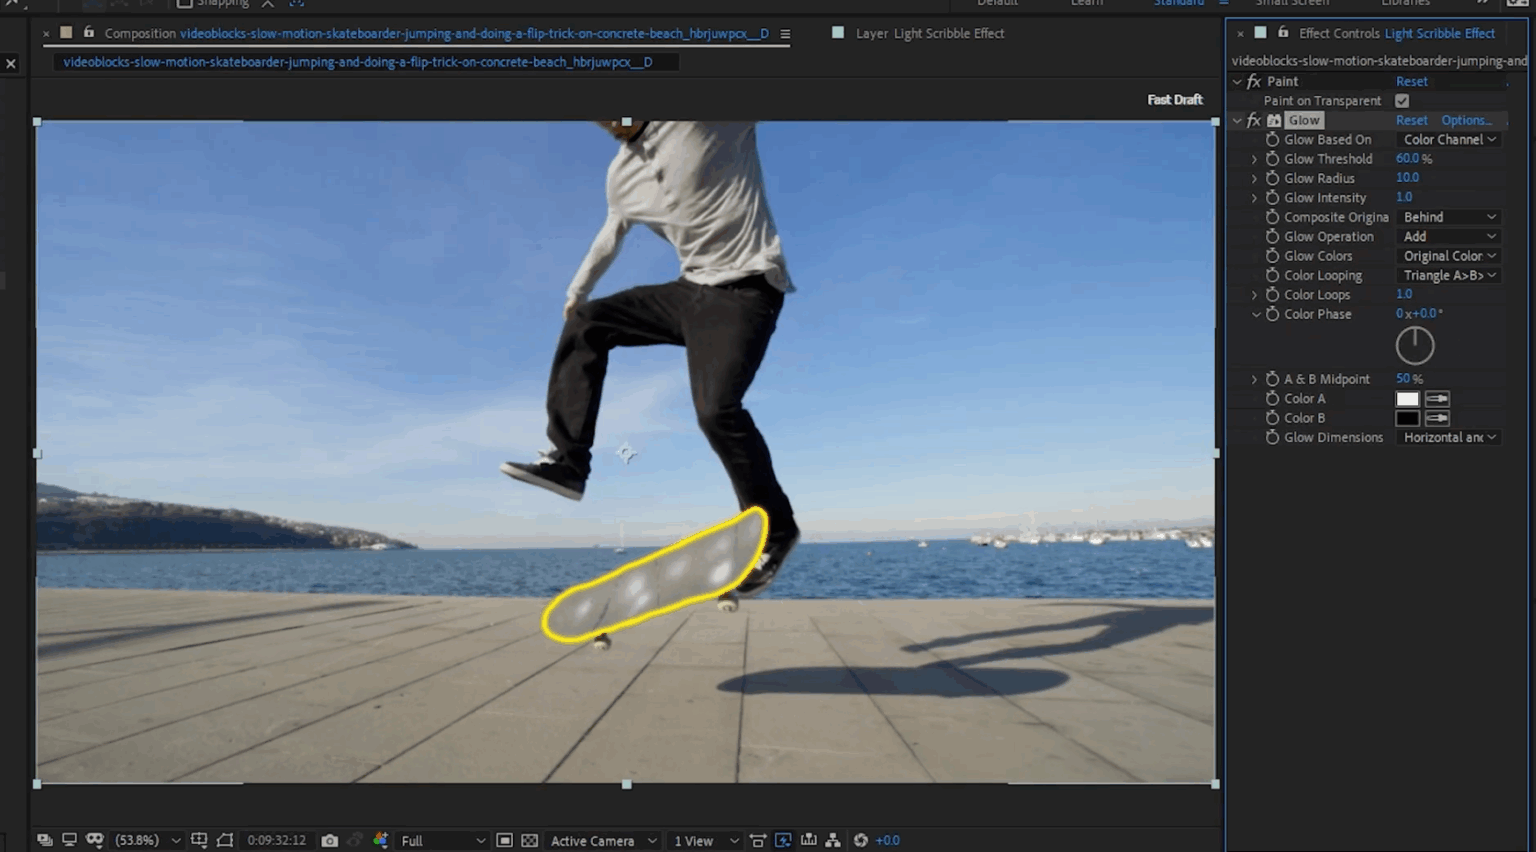Click the Region of Interest icon
This screenshot has height=852, width=1536.
tap(505, 840)
